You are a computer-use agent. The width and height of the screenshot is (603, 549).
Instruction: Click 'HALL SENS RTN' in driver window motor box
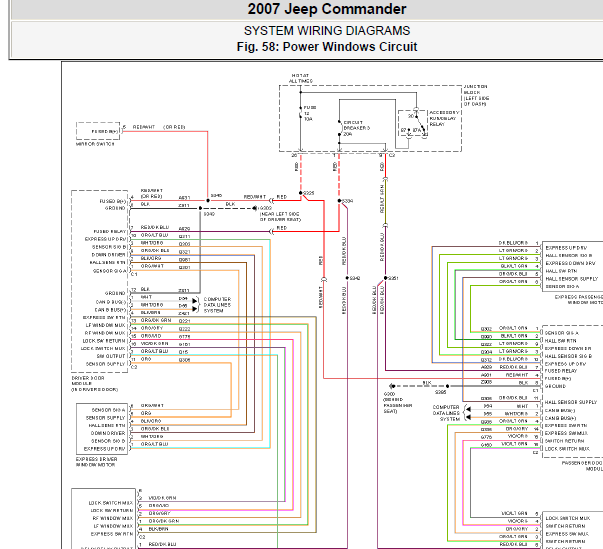(x=107, y=426)
